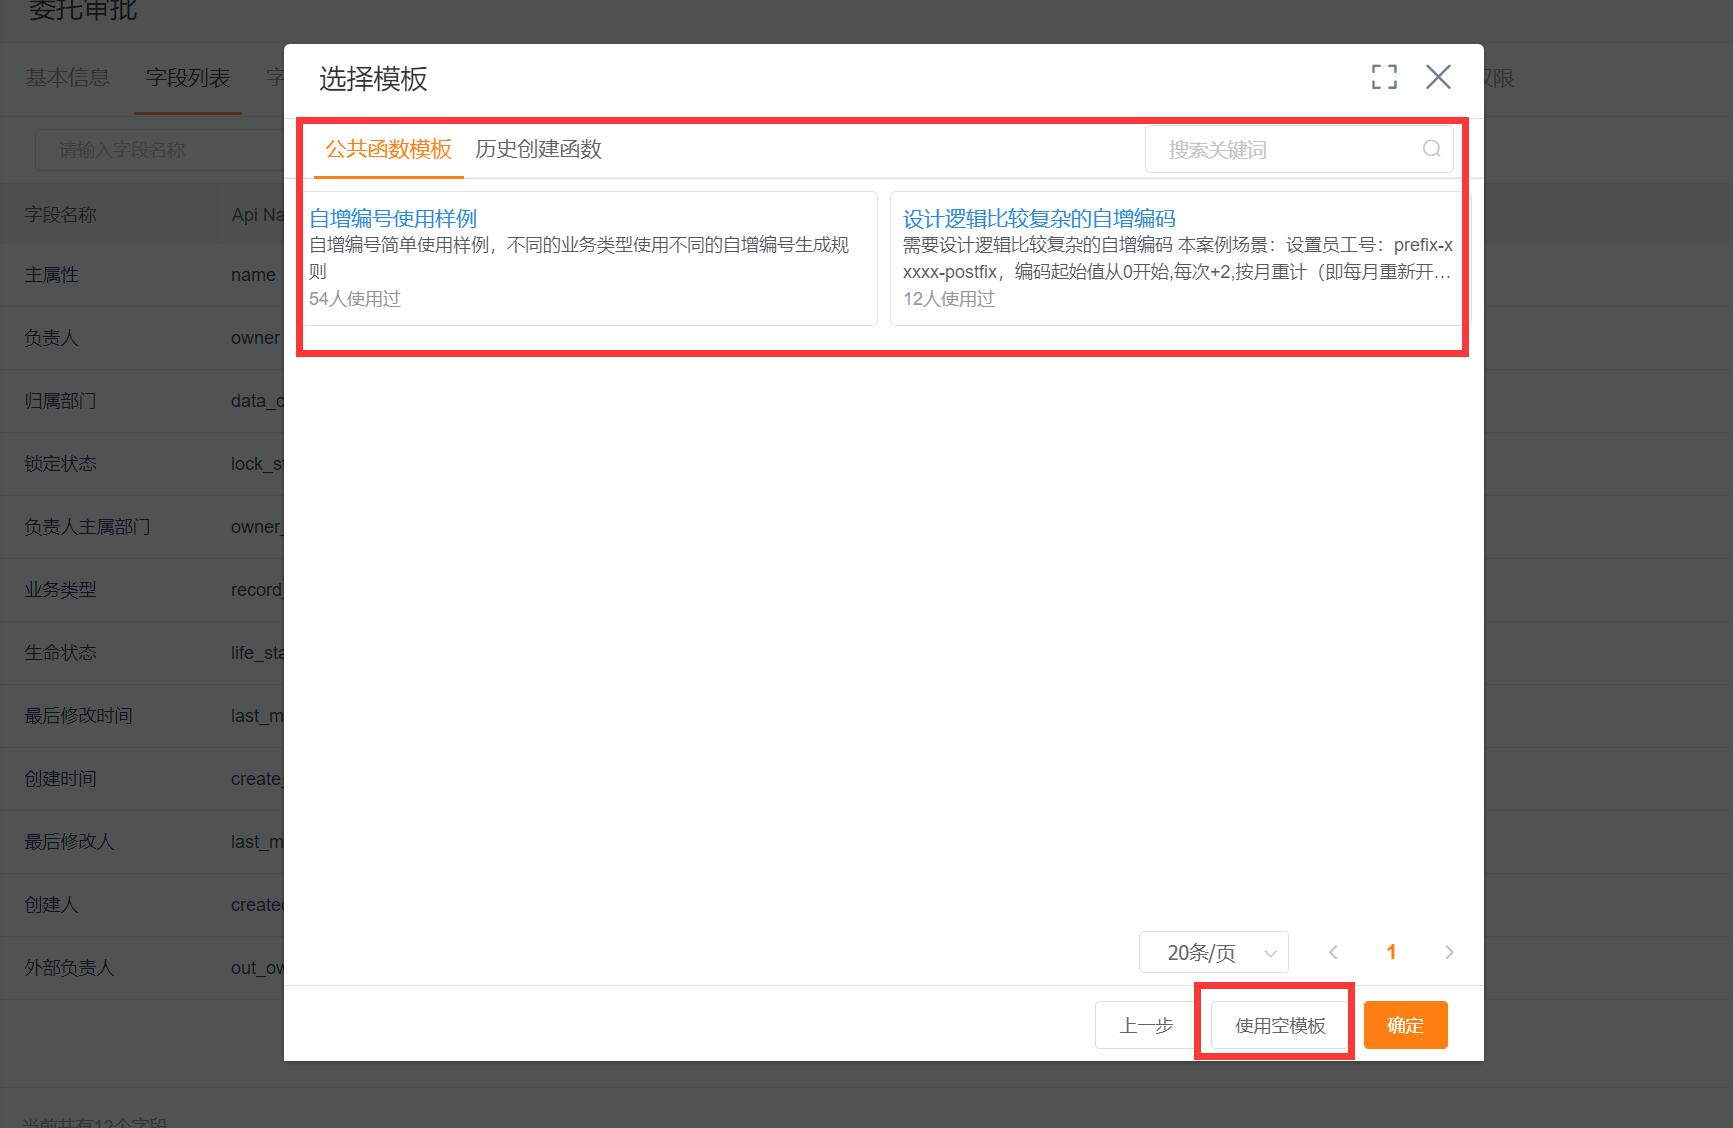This screenshot has width=1733, height=1128.
Task: Open 设计逻辑比较复杂的自增编码 template link
Action: coord(1039,218)
